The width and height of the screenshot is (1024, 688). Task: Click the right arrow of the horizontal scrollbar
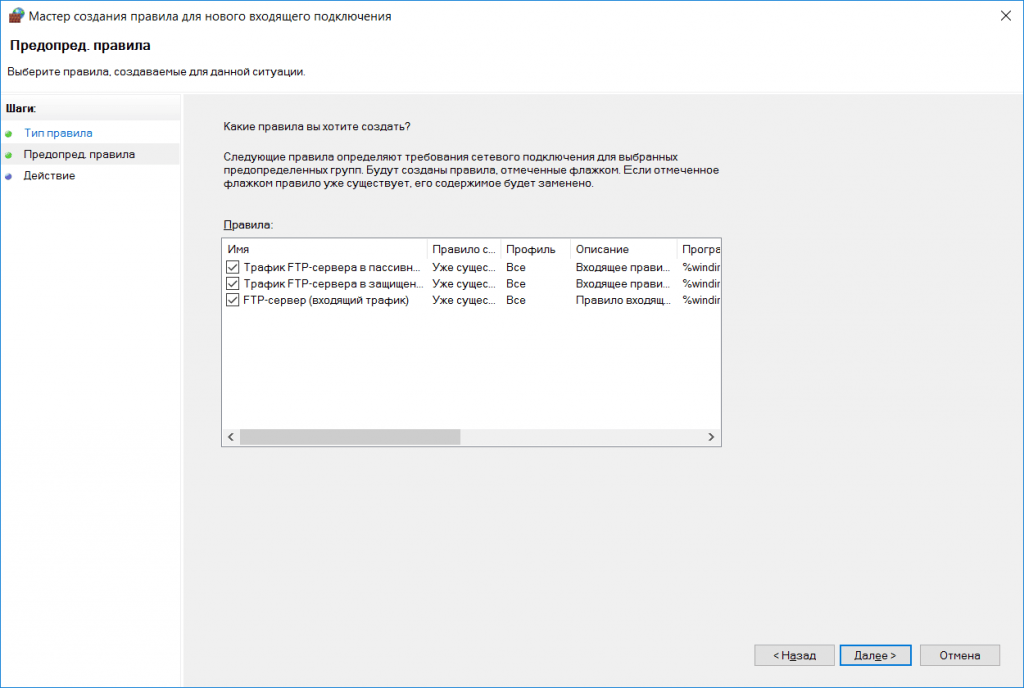tap(711, 437)
